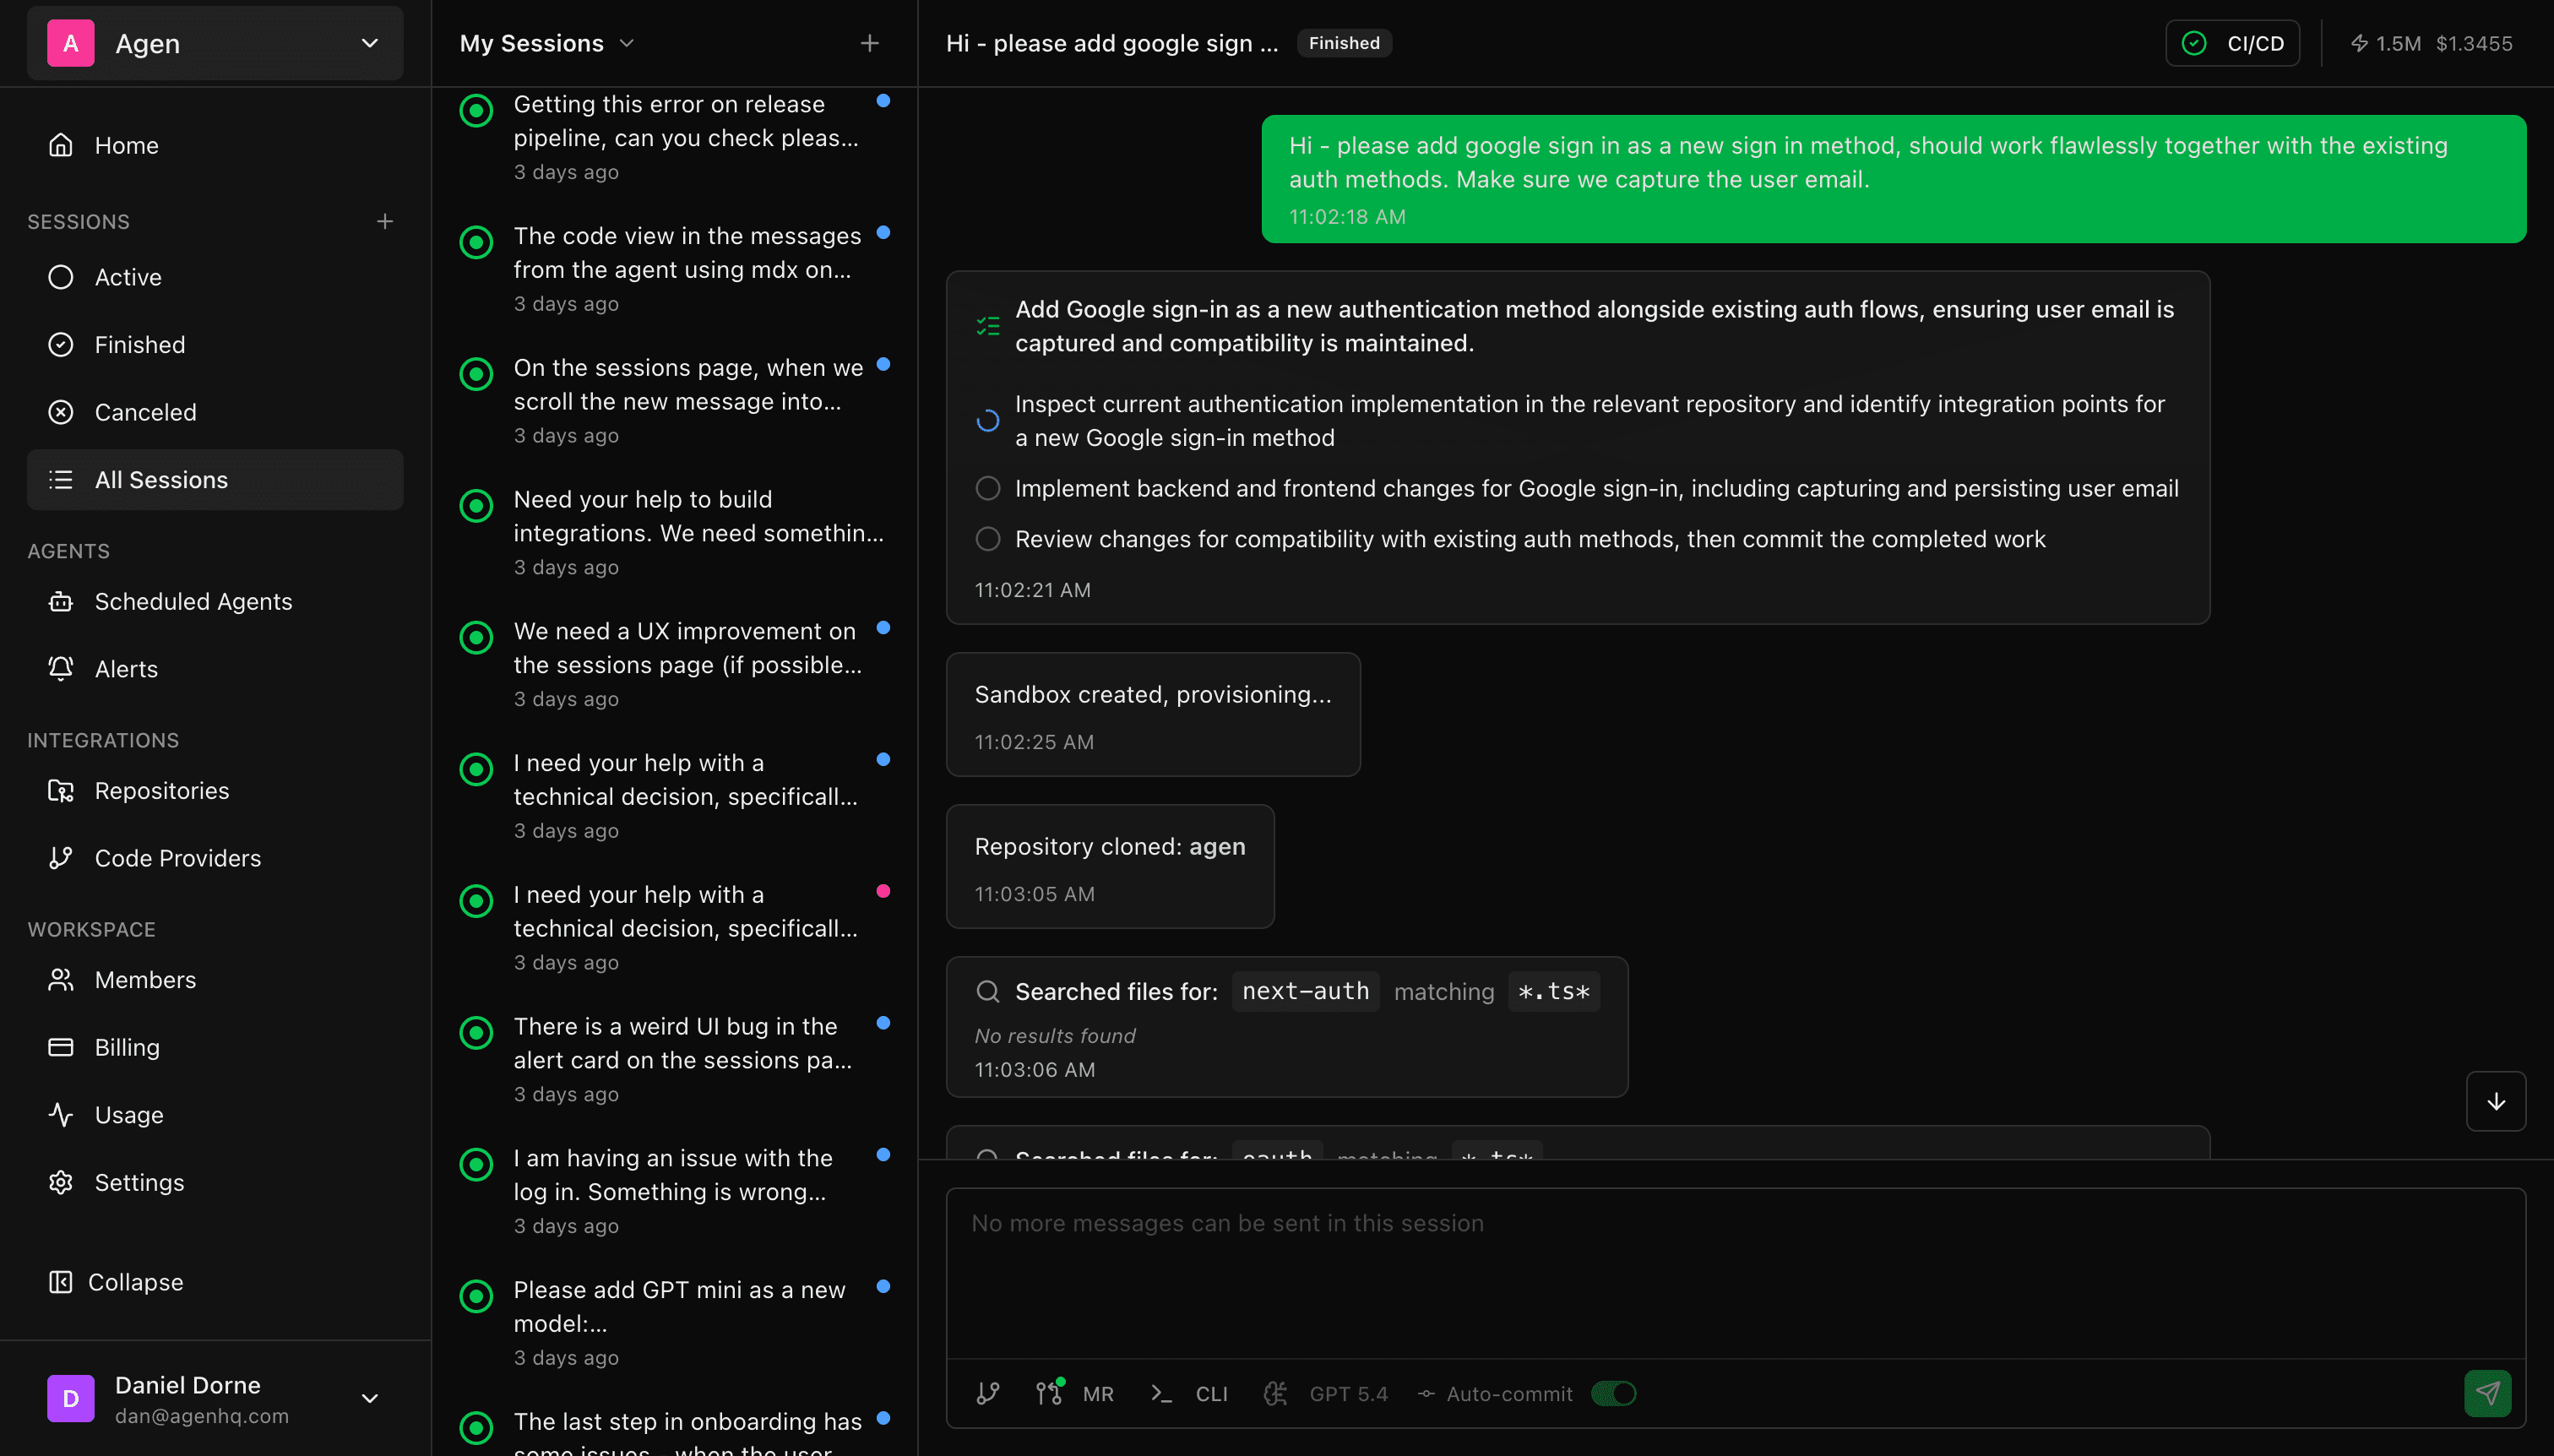
Task: Expand the Daniel Dorne account menu
Action: [x=370, y=1398]
